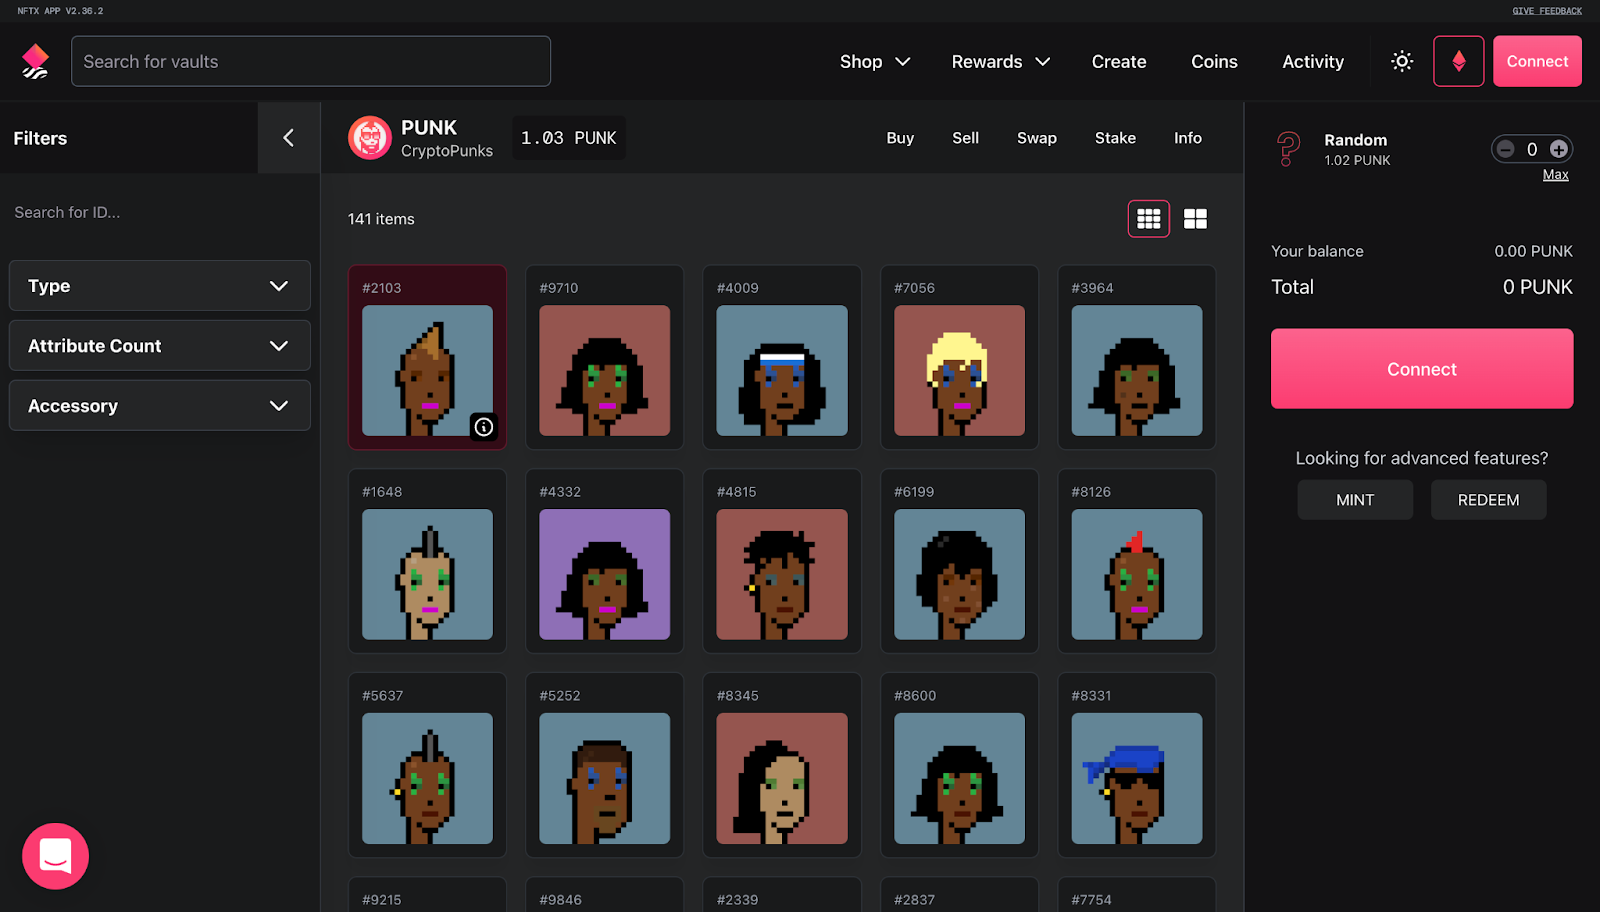The height and width of the screenshot is (912, 1600).
Task: Select the Sell tab
Action: pyautogui.click(x=965, y=138)
